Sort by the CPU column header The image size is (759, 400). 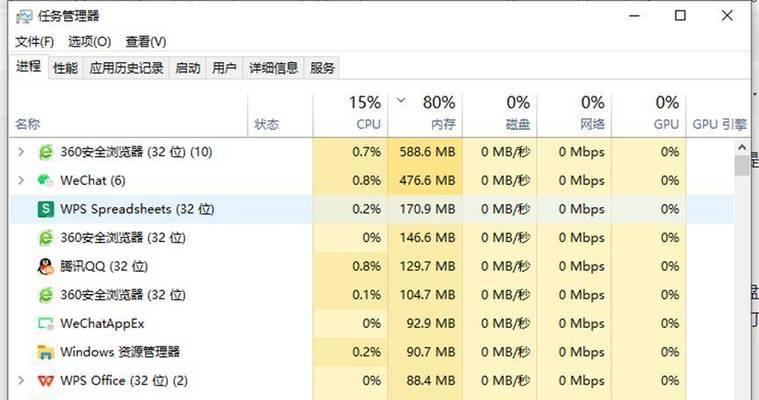click(350, 114)
